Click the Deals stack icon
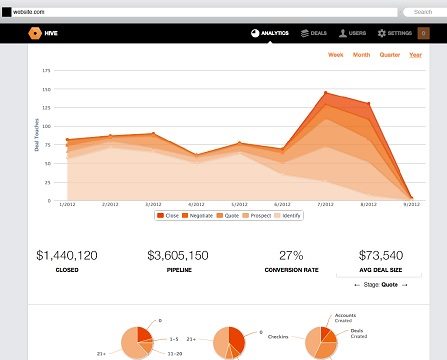 pos(304,33)
